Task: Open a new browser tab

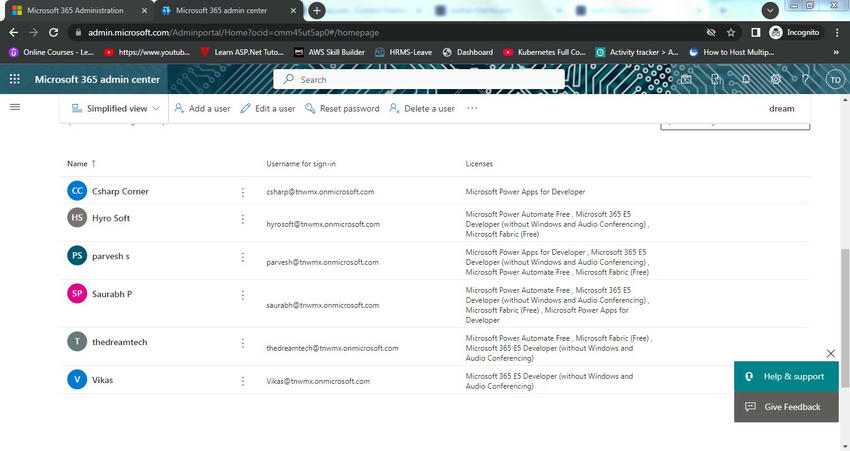Action: pyautogui.click(x=317, y=10)
